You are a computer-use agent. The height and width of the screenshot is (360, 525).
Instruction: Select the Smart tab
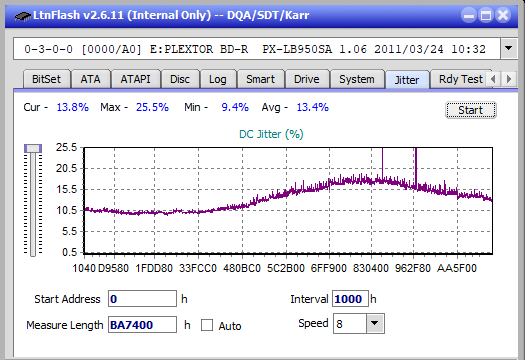(x=260, y=79)
